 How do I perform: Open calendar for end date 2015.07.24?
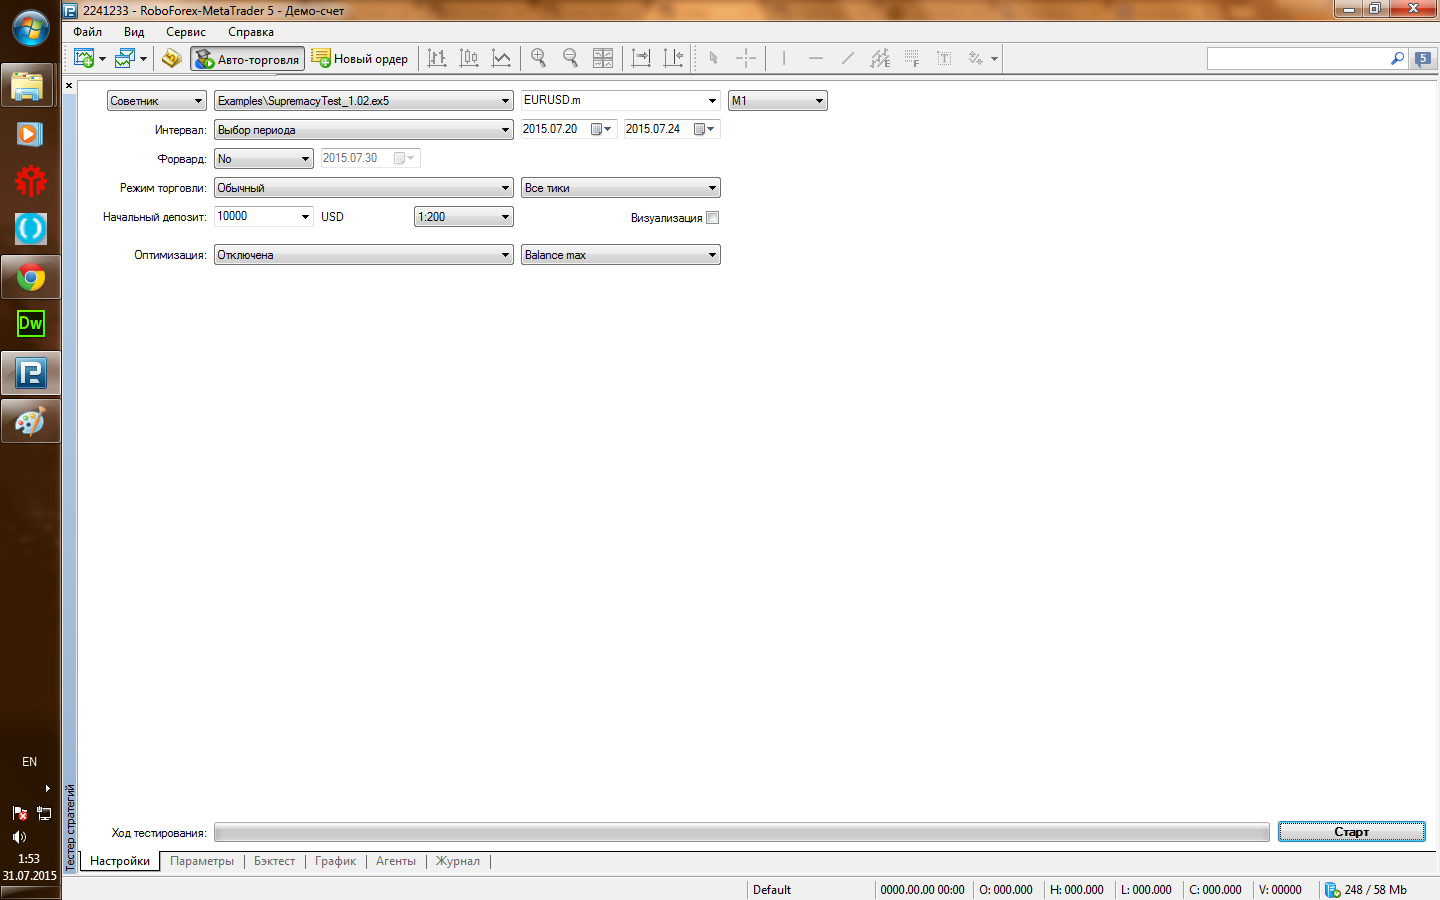(x=704, y=129)
